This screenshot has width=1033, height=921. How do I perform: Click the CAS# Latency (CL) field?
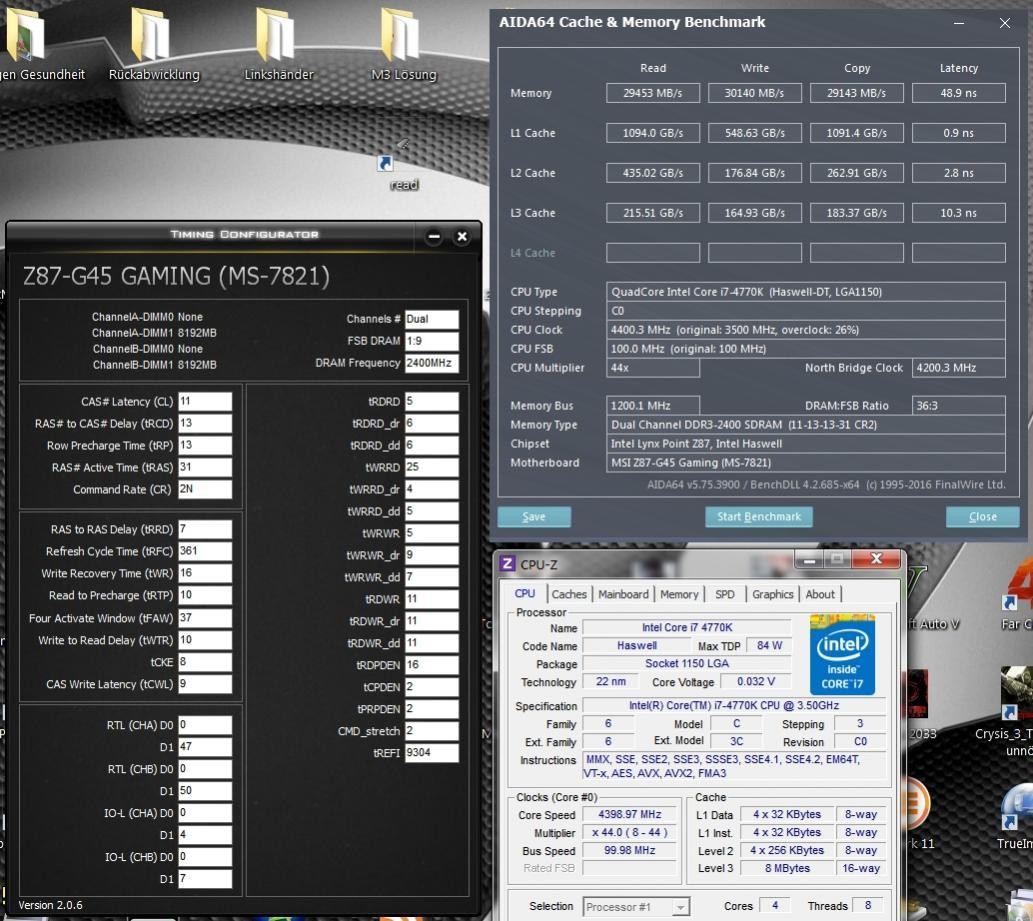click(x=205, y=401)
